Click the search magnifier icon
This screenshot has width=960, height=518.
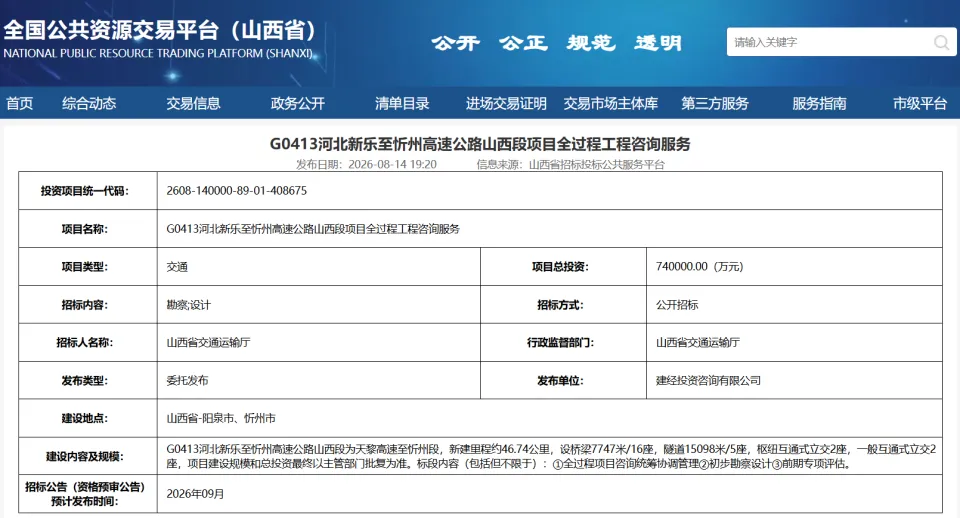click(x=941, y=42)
